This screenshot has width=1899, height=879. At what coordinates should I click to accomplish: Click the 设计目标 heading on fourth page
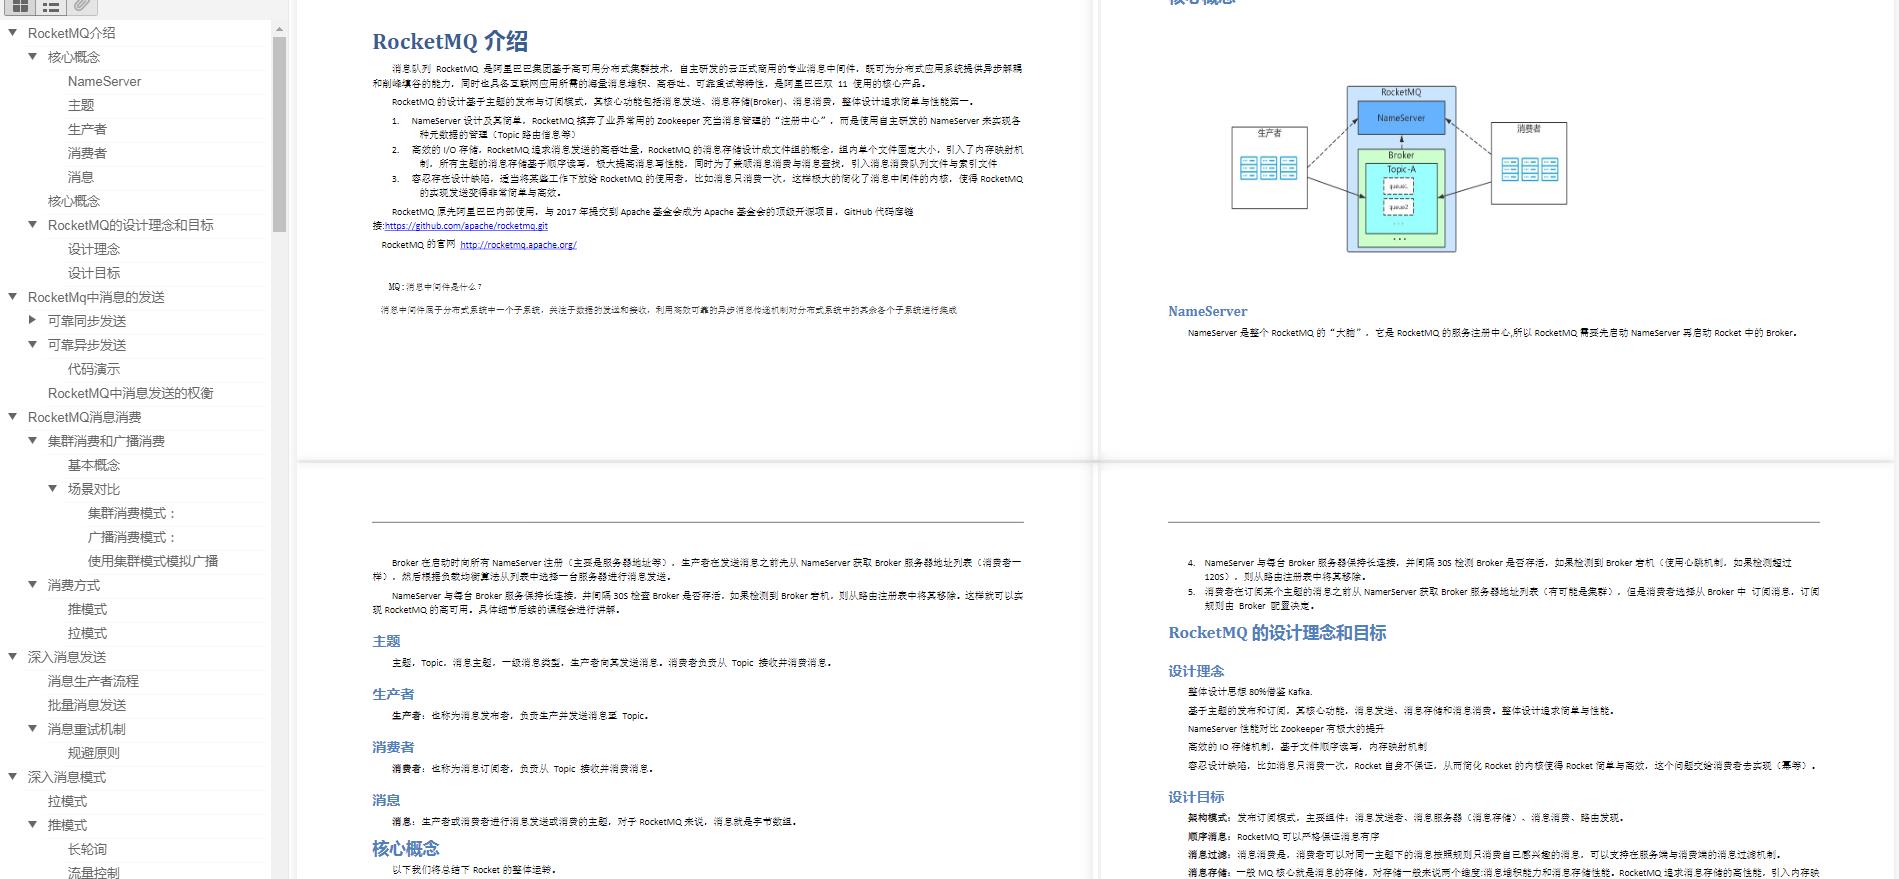click(x=1196, y=797)
